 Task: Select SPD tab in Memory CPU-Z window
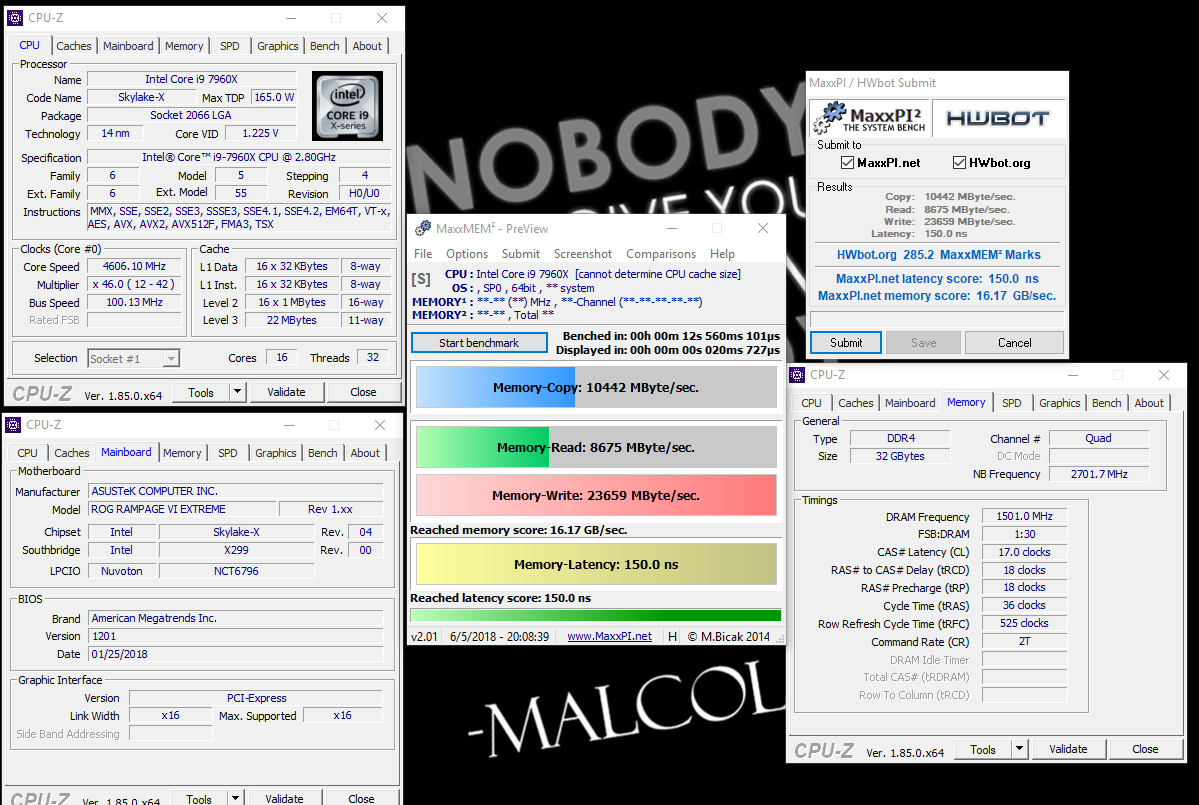point(1012,403)
